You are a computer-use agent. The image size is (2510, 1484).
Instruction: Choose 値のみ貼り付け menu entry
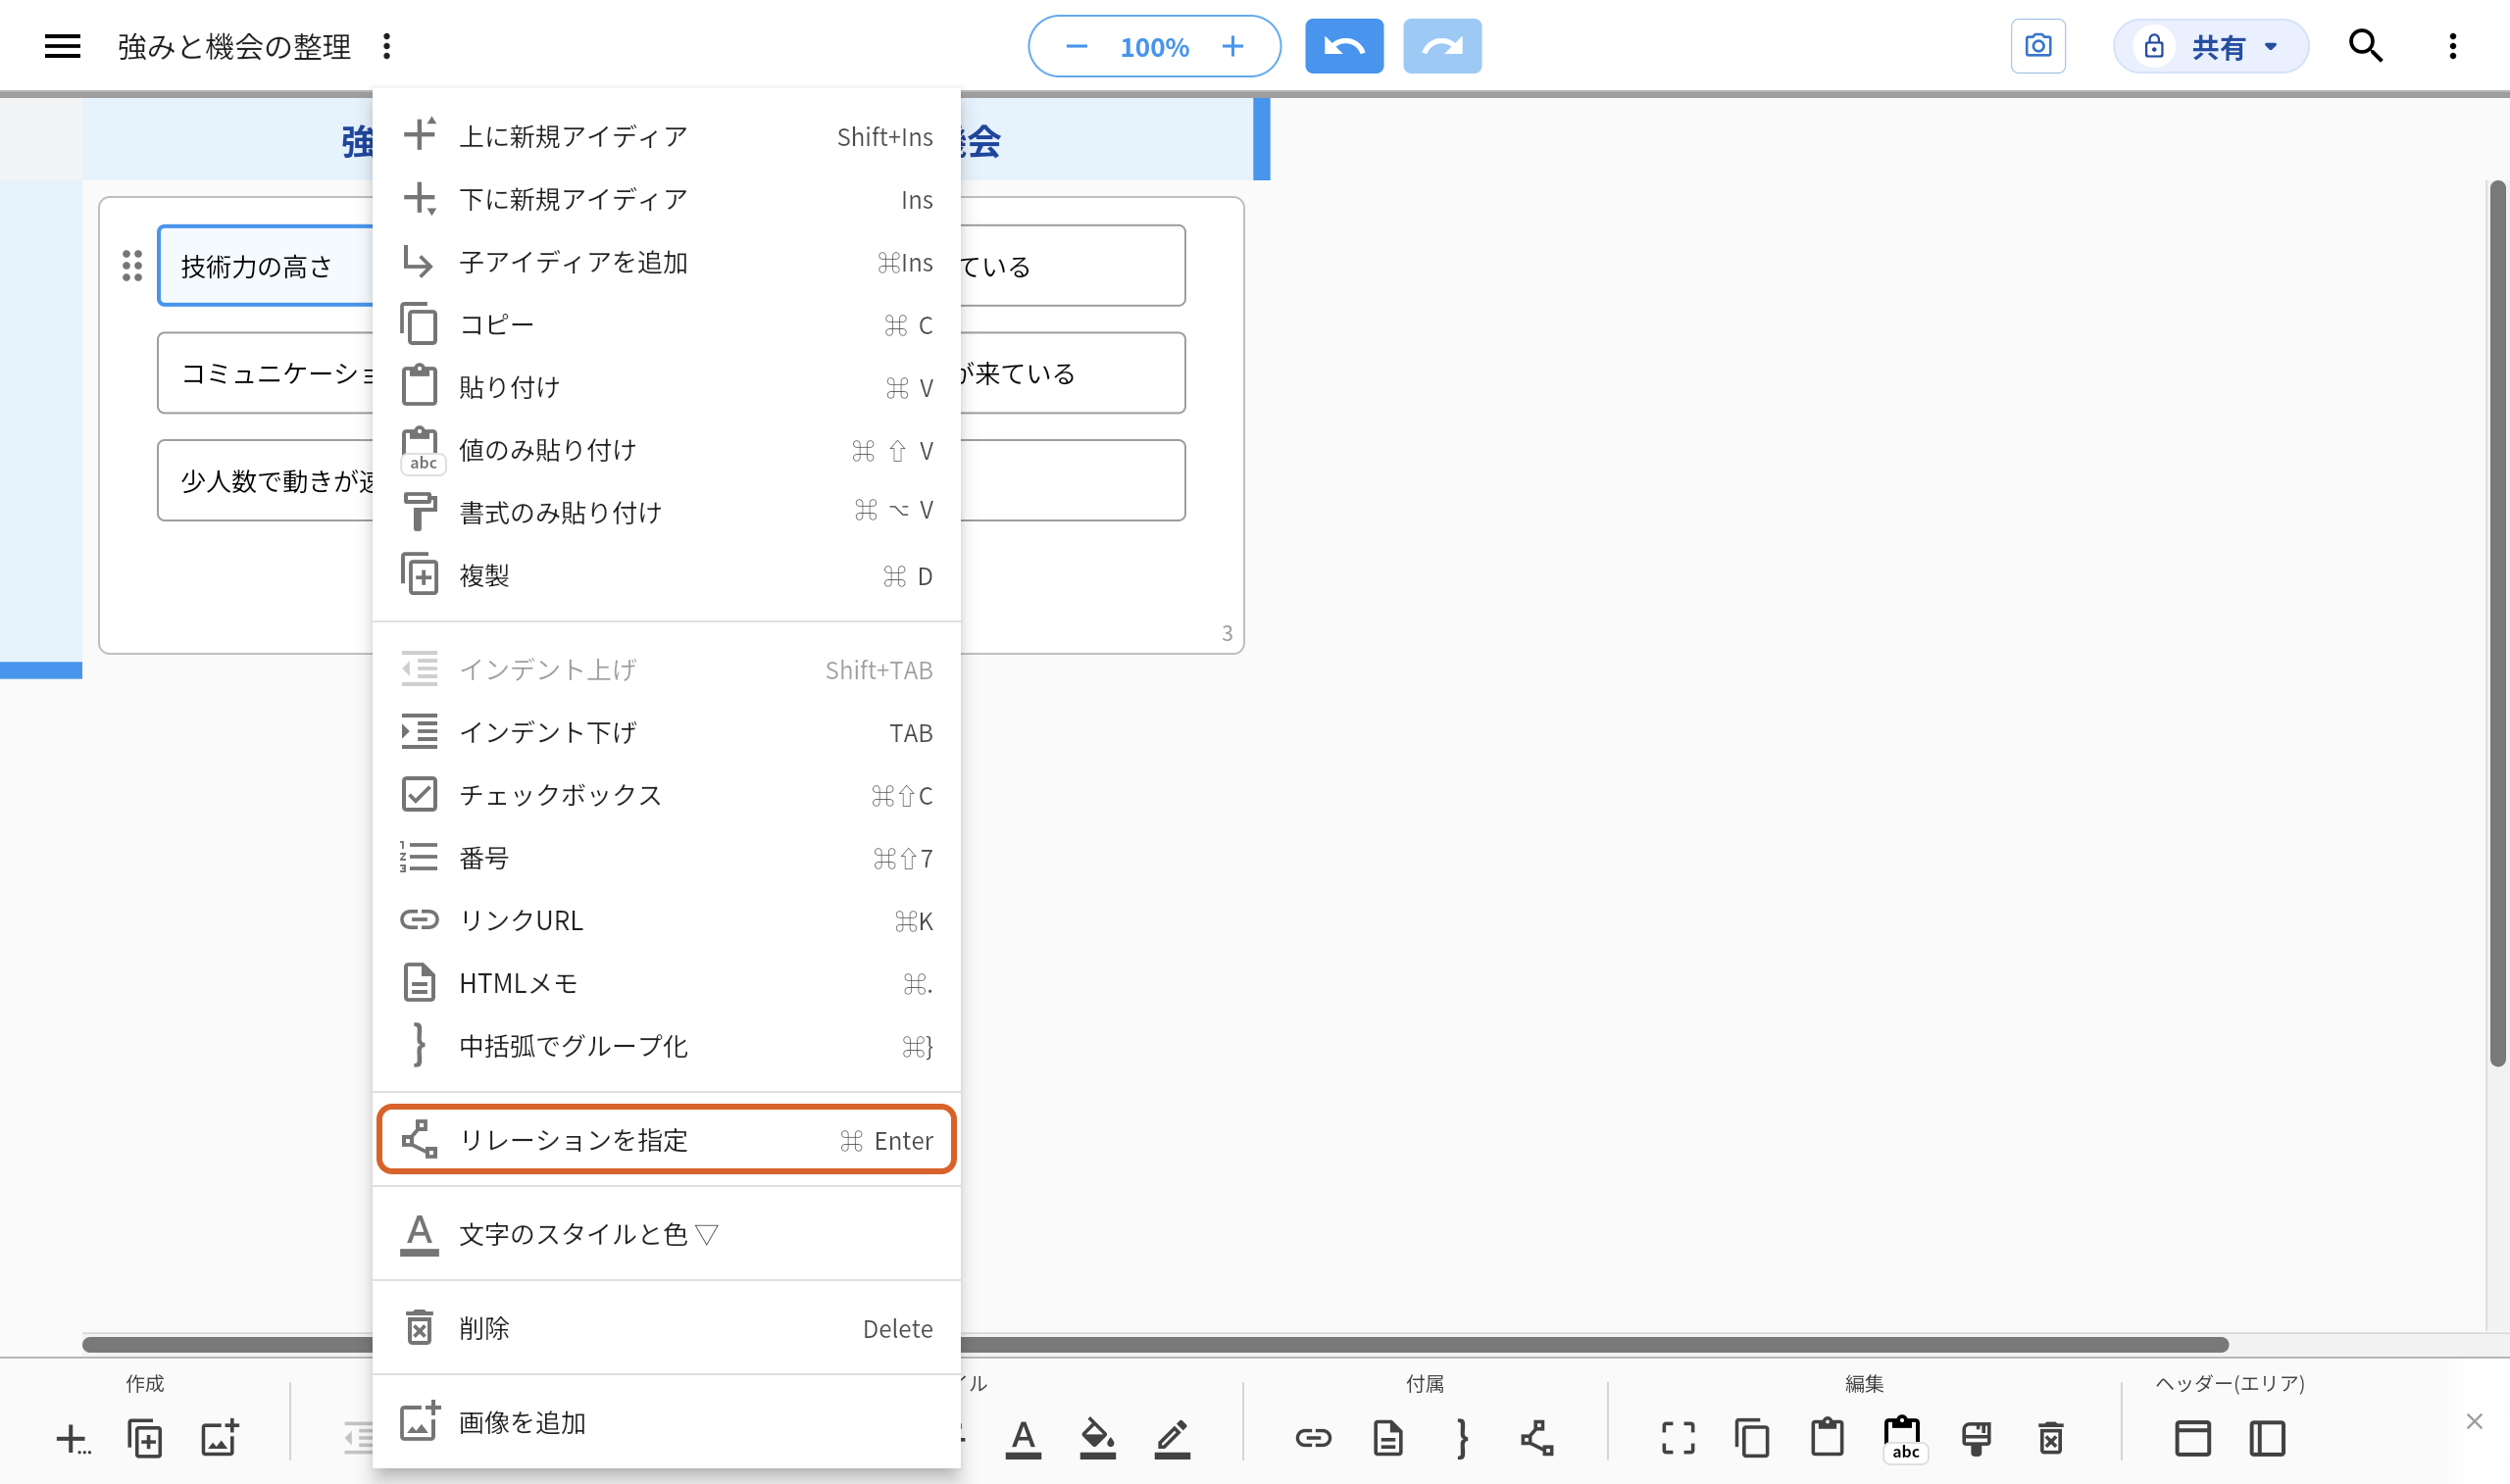pos(666,450)
